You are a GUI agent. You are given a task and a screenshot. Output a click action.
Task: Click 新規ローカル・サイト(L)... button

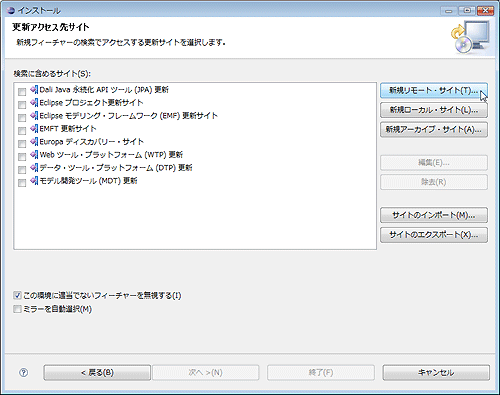coord(434,110)
